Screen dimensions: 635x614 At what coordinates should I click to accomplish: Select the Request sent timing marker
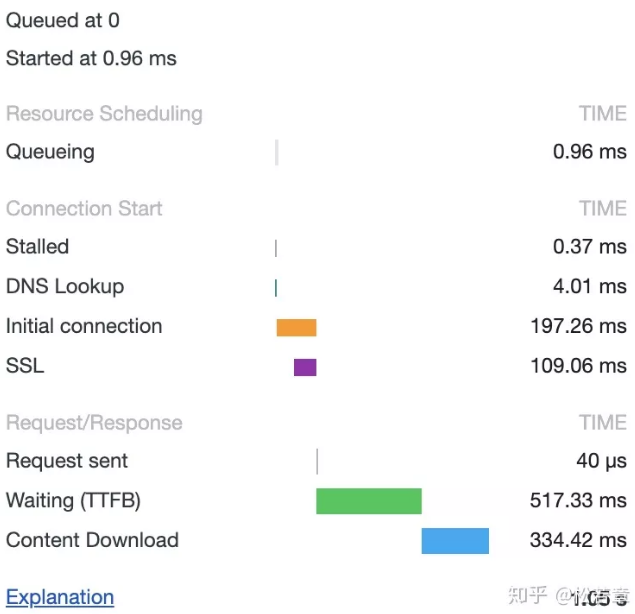(x=317, y=461)
